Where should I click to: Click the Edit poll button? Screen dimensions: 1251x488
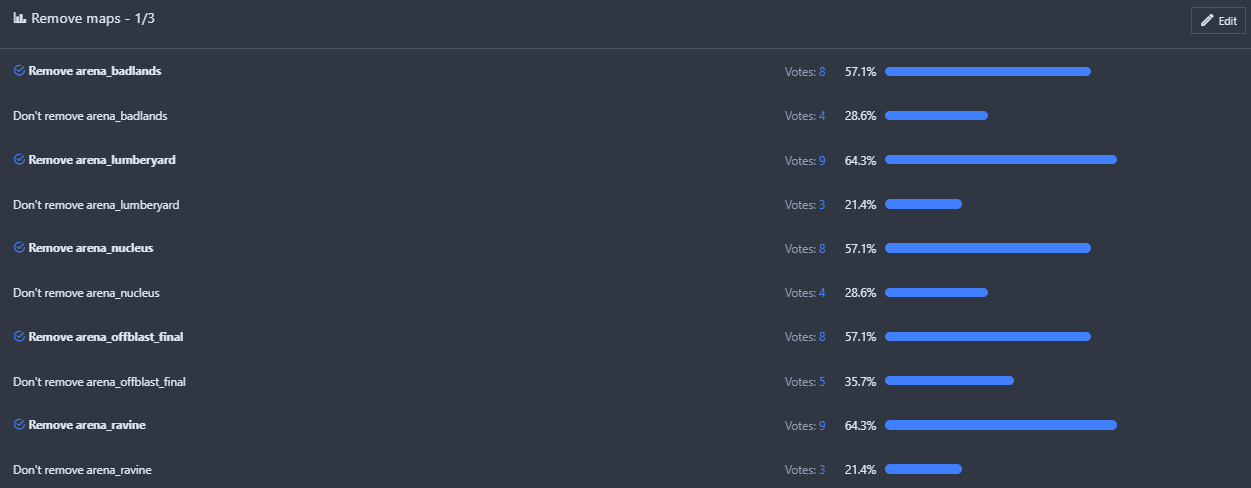coord(1218,20)
